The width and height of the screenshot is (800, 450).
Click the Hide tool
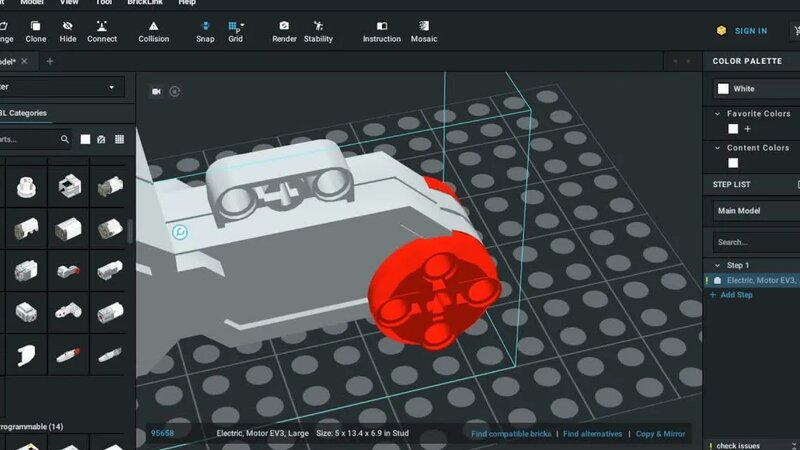[67, 32]
